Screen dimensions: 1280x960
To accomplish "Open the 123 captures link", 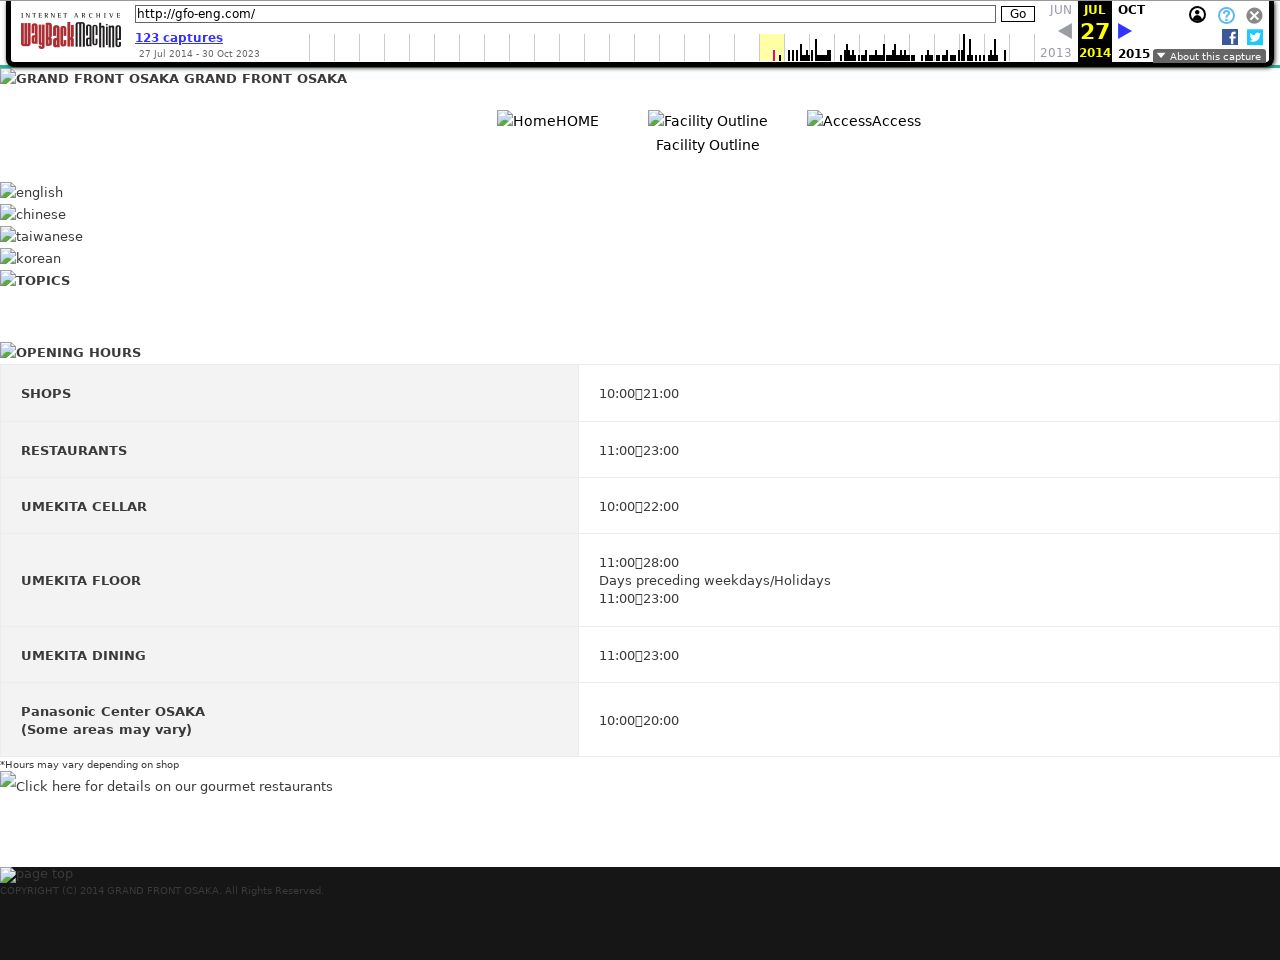I will pos(179,38).
